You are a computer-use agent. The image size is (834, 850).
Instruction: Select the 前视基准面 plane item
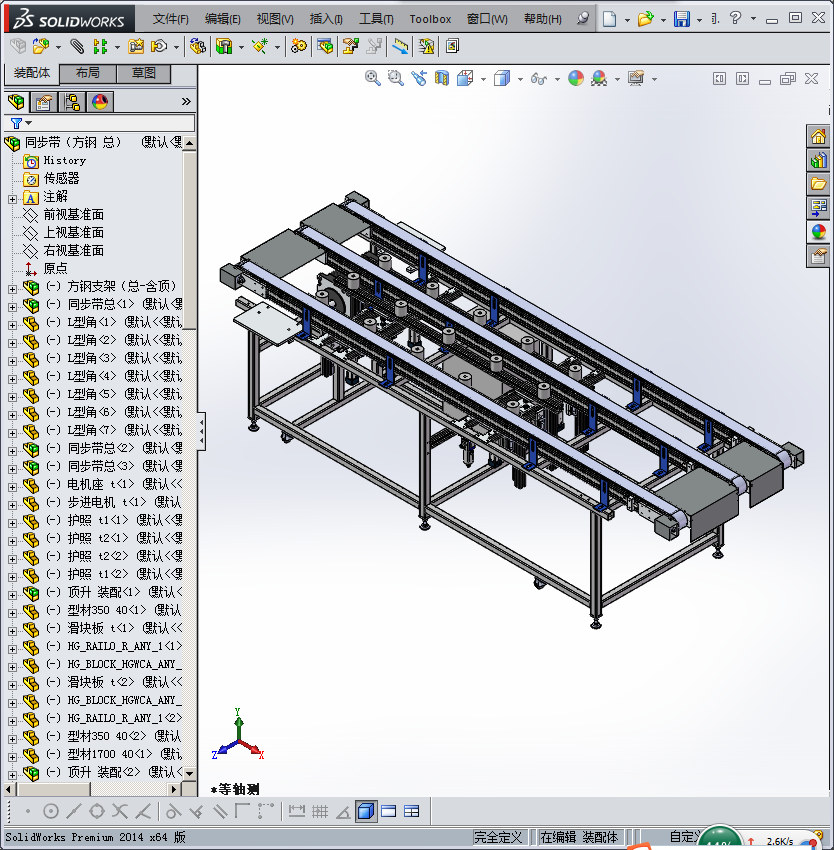[73, 215]
